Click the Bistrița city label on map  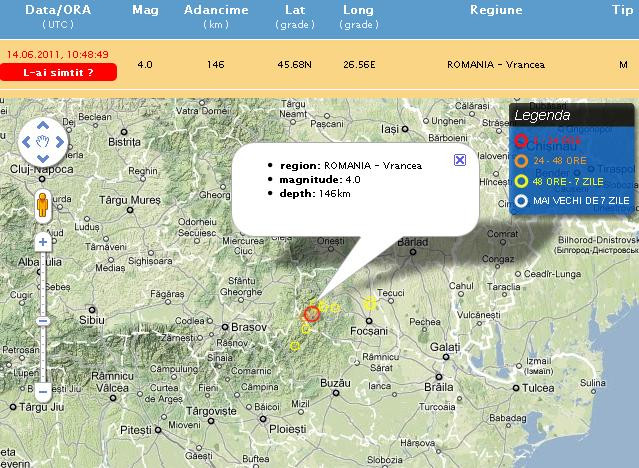tap(124, 142)
